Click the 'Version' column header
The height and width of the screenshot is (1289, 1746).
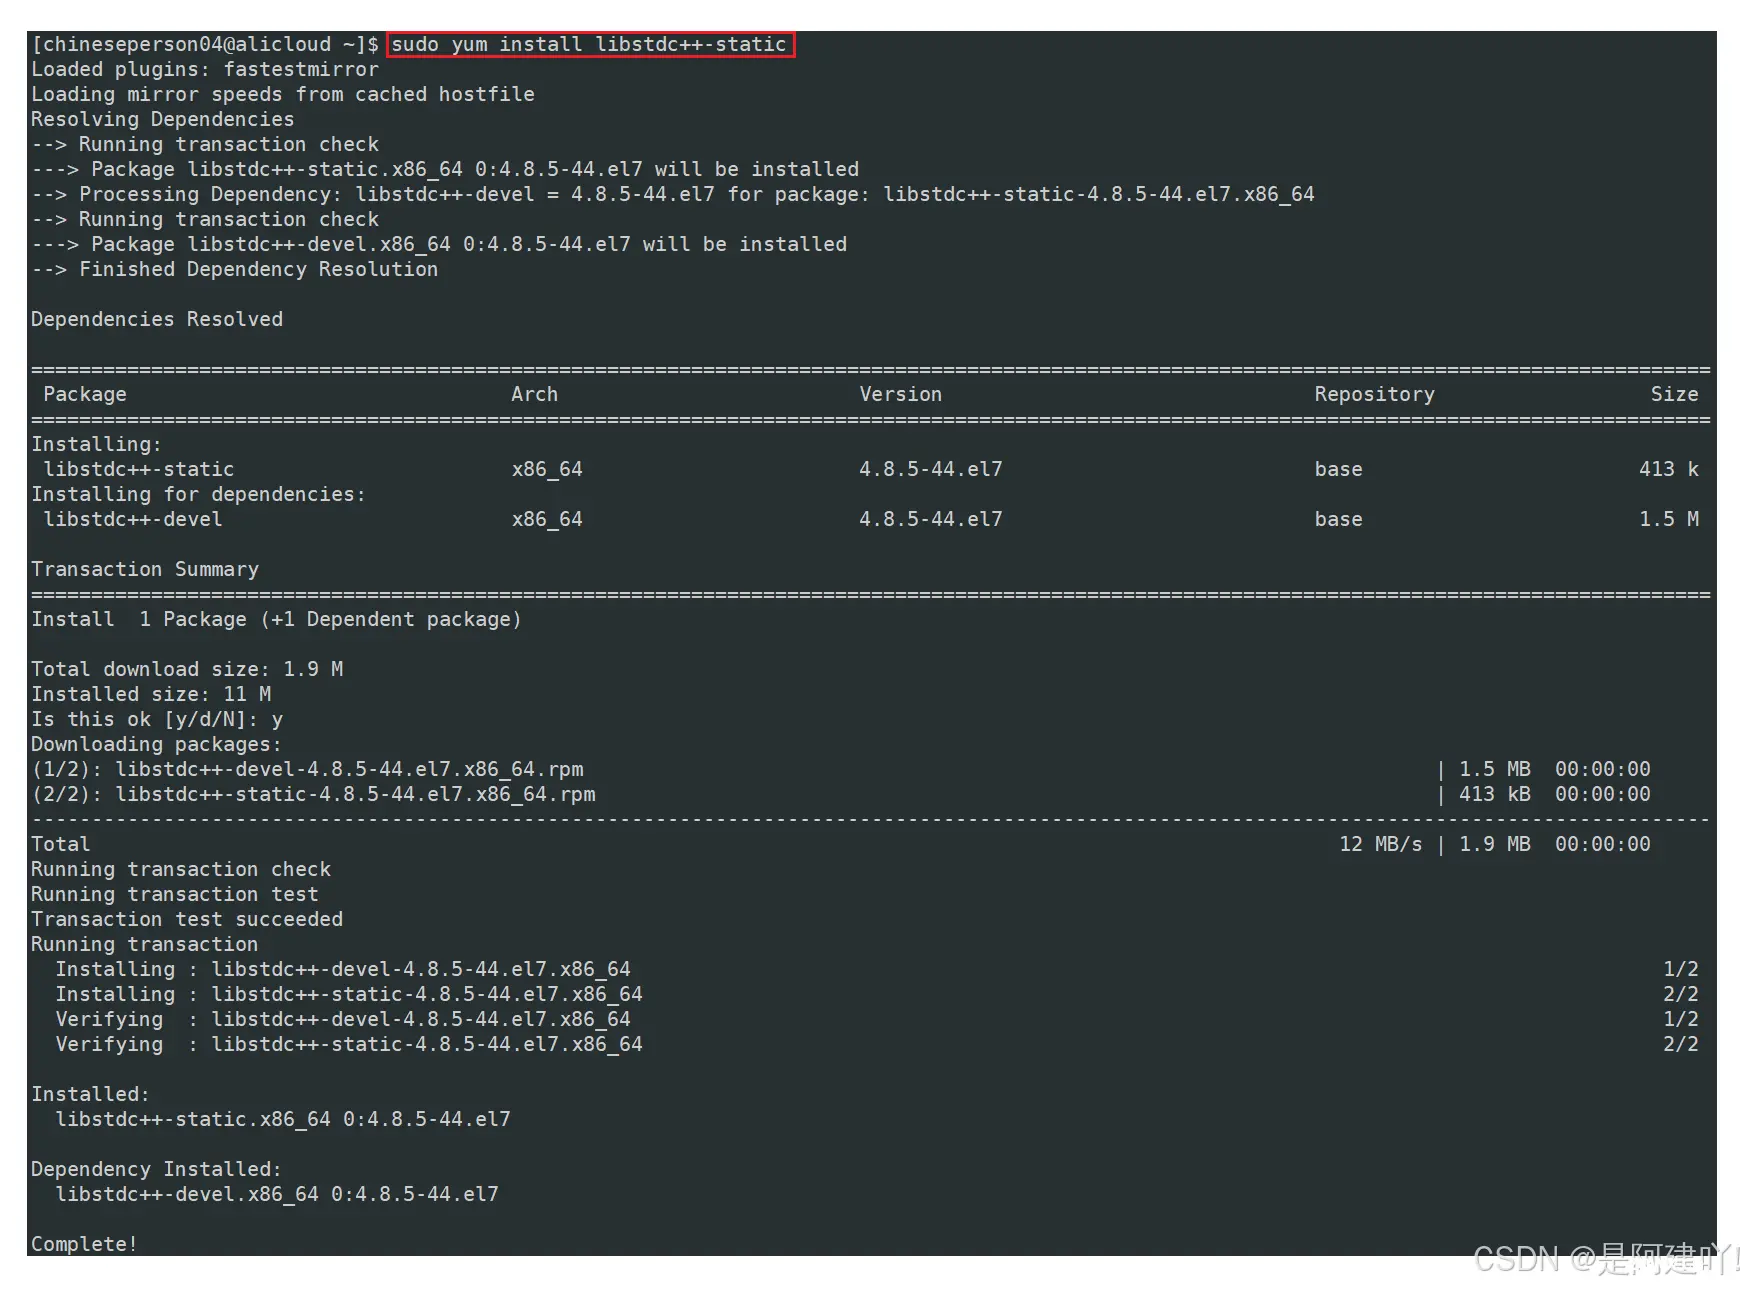[x=901, y=394]
